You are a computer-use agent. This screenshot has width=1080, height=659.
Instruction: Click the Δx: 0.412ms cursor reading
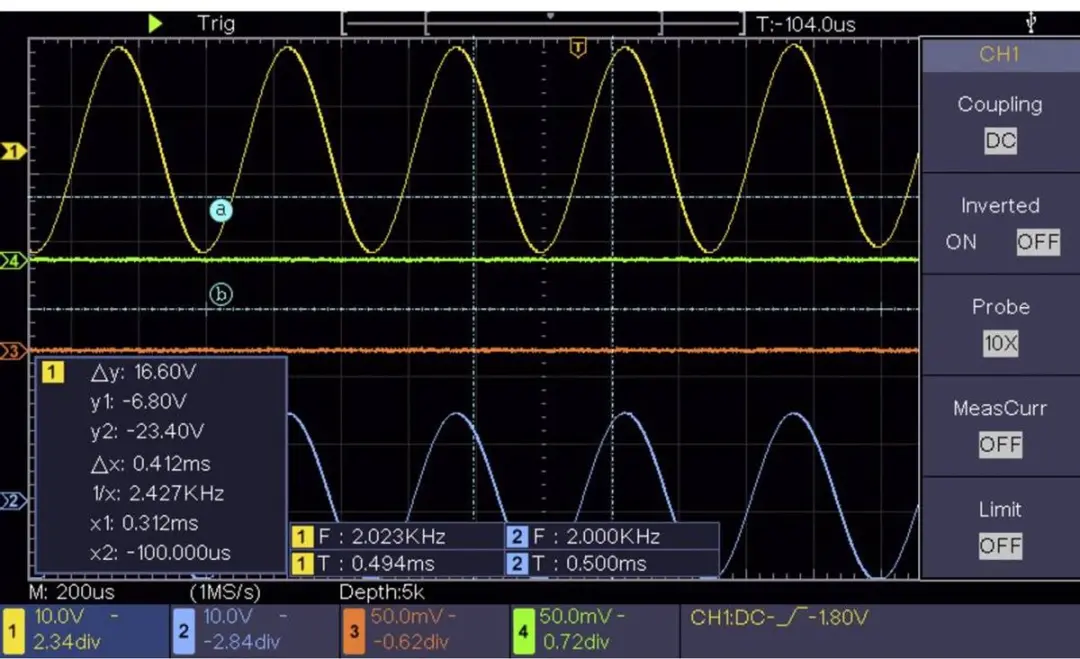pyautogui.click(x=151, y=464)
